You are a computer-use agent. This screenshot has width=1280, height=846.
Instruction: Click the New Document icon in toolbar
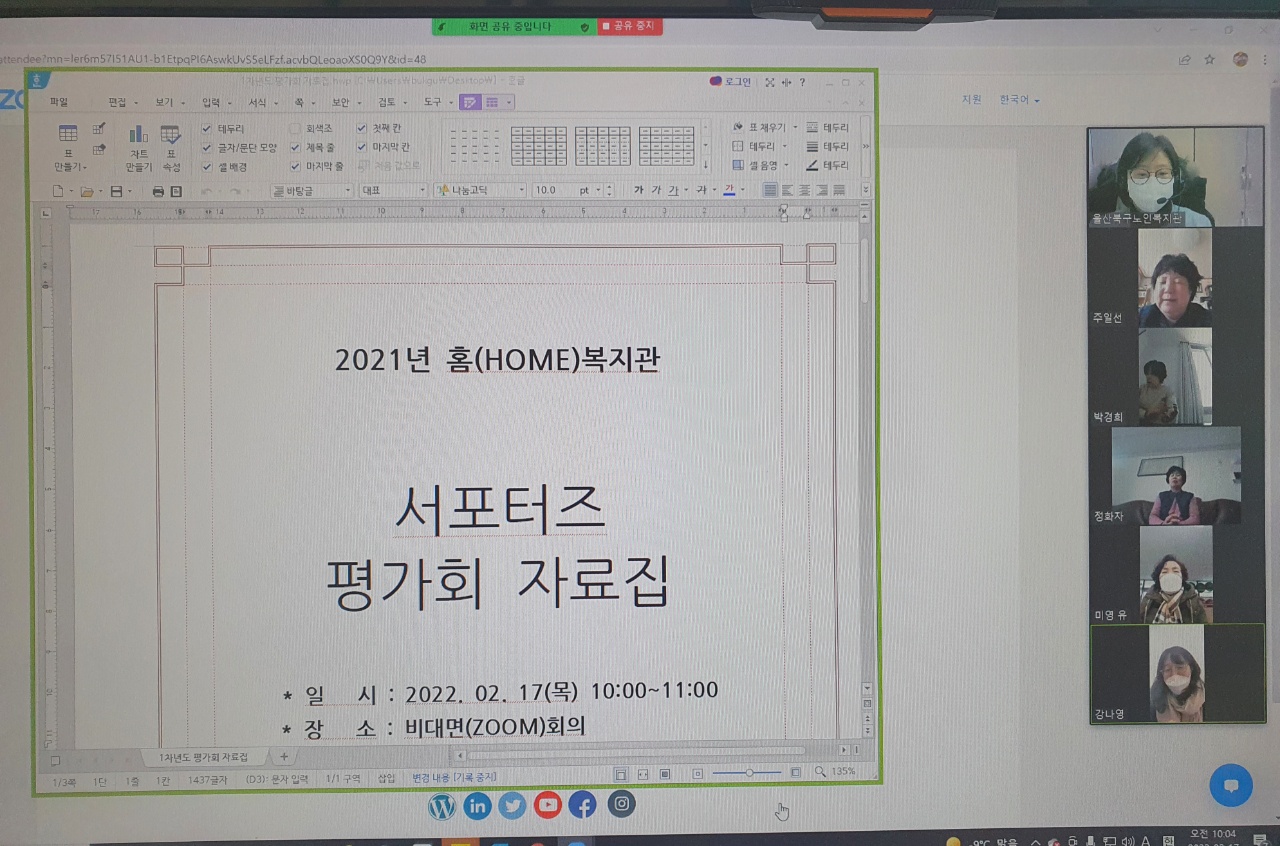[58, 191]
